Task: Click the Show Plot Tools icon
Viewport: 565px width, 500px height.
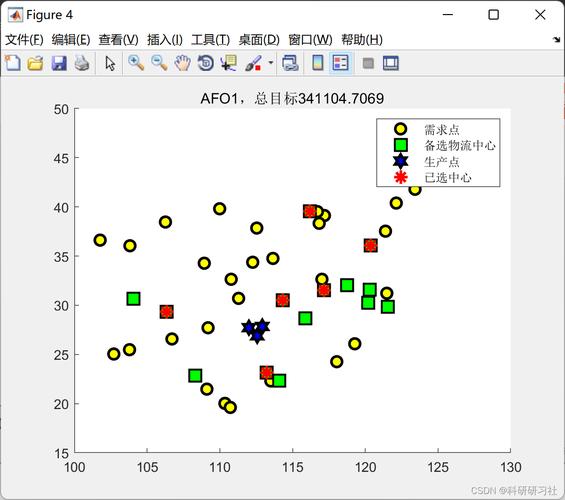Action: pyautogui.click(x=391, y=63)
